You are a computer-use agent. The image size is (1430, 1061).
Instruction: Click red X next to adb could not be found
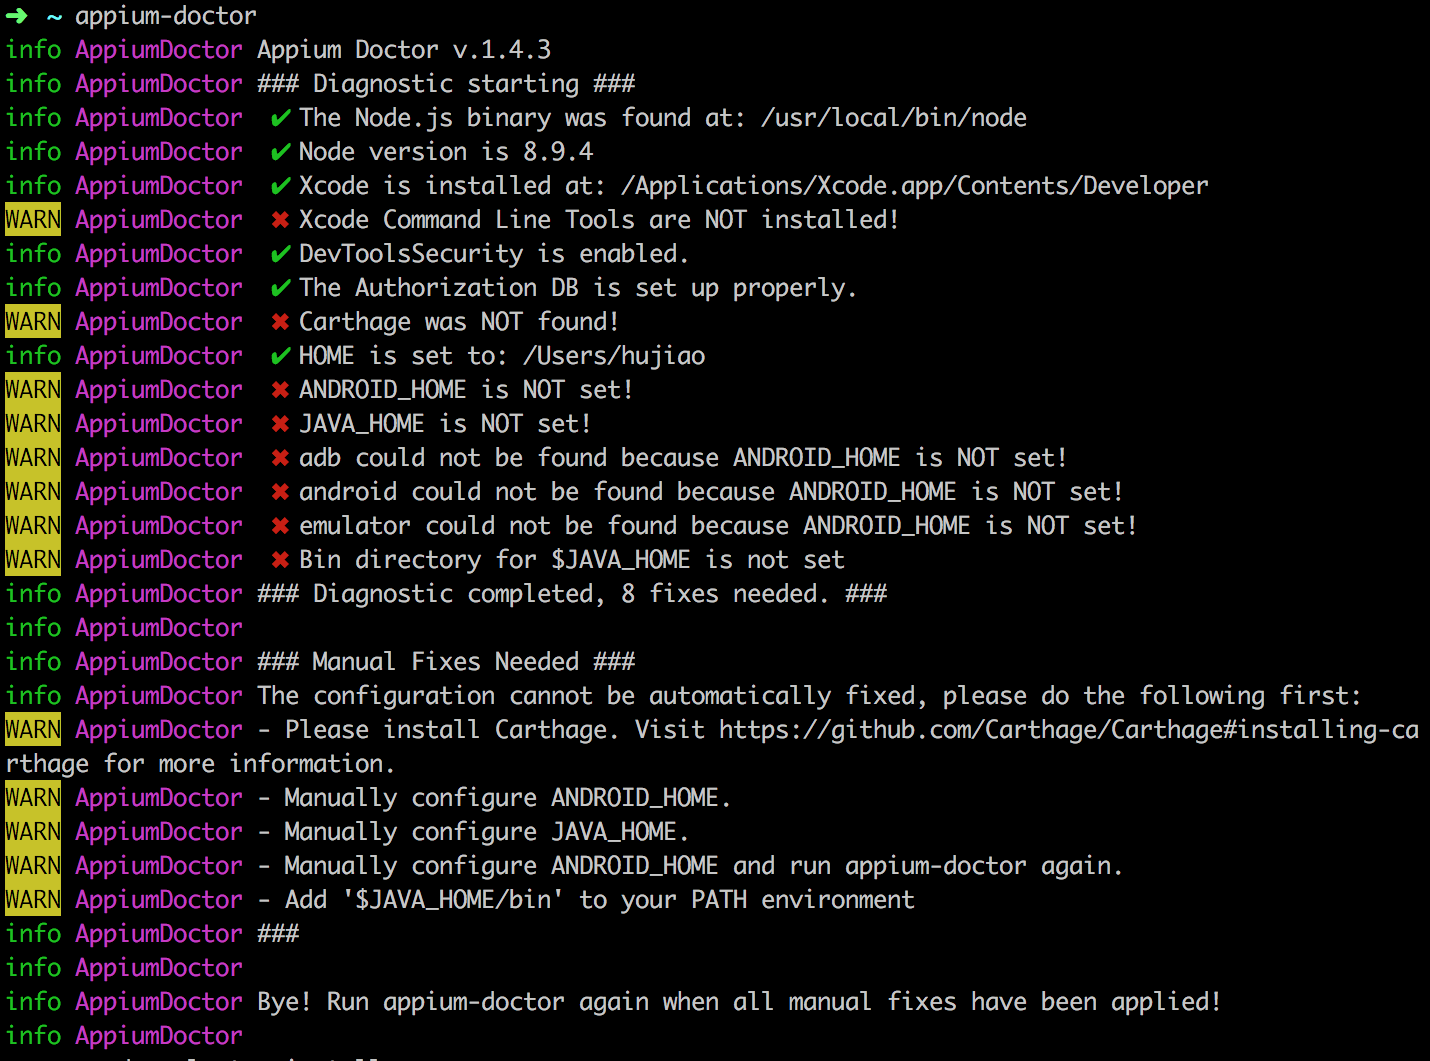point(281,458)
